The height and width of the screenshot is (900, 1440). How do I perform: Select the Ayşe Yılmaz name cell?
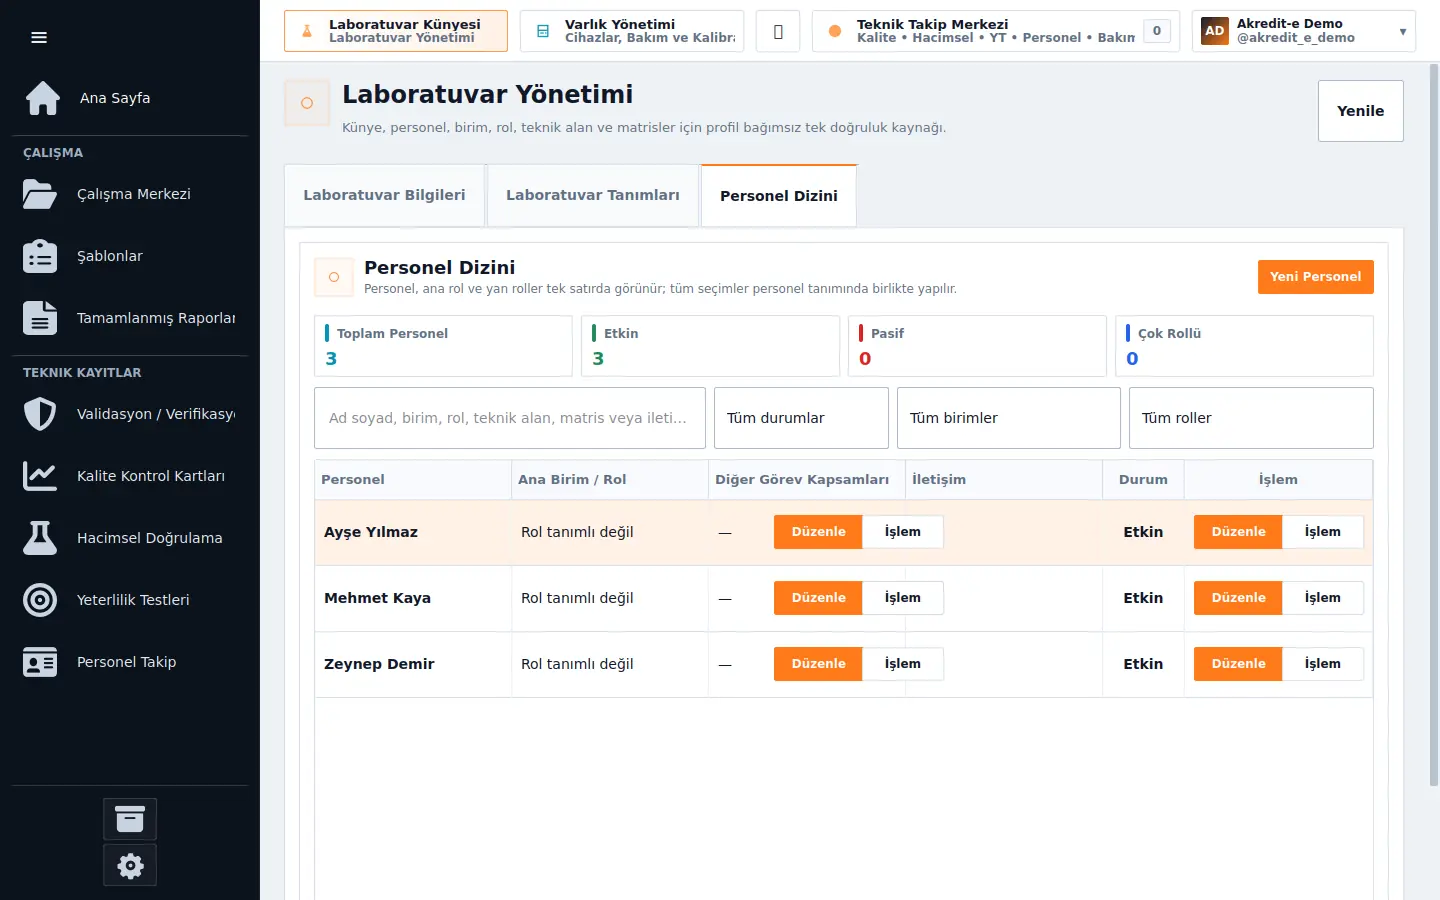point(413,532)
